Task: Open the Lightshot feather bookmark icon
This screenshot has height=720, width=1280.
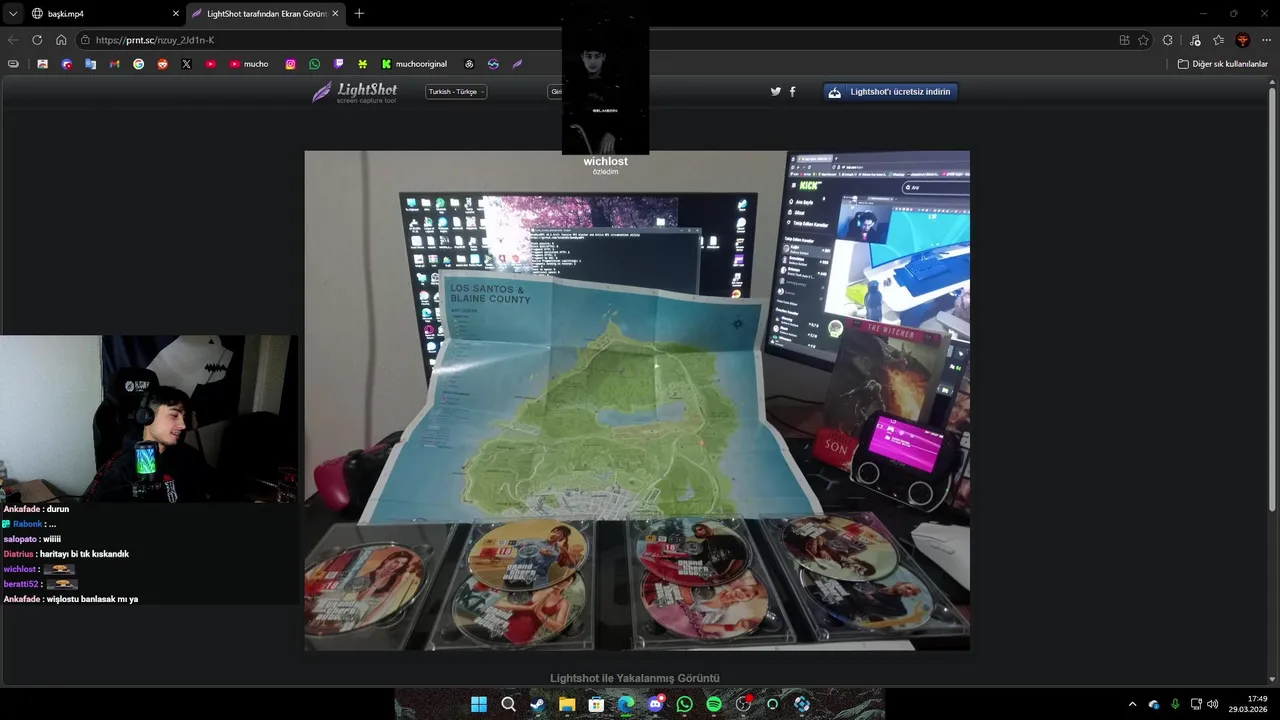Action: 517,64
